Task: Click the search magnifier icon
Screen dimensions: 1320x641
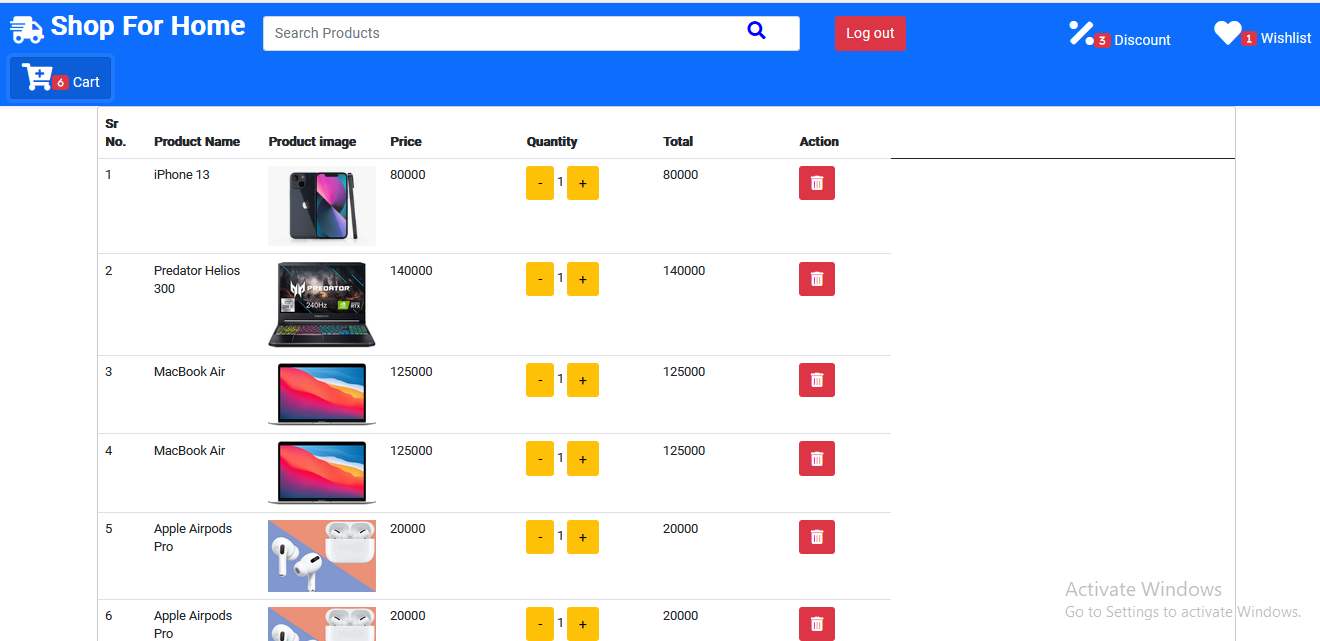Action: click(x=757, y=31)
